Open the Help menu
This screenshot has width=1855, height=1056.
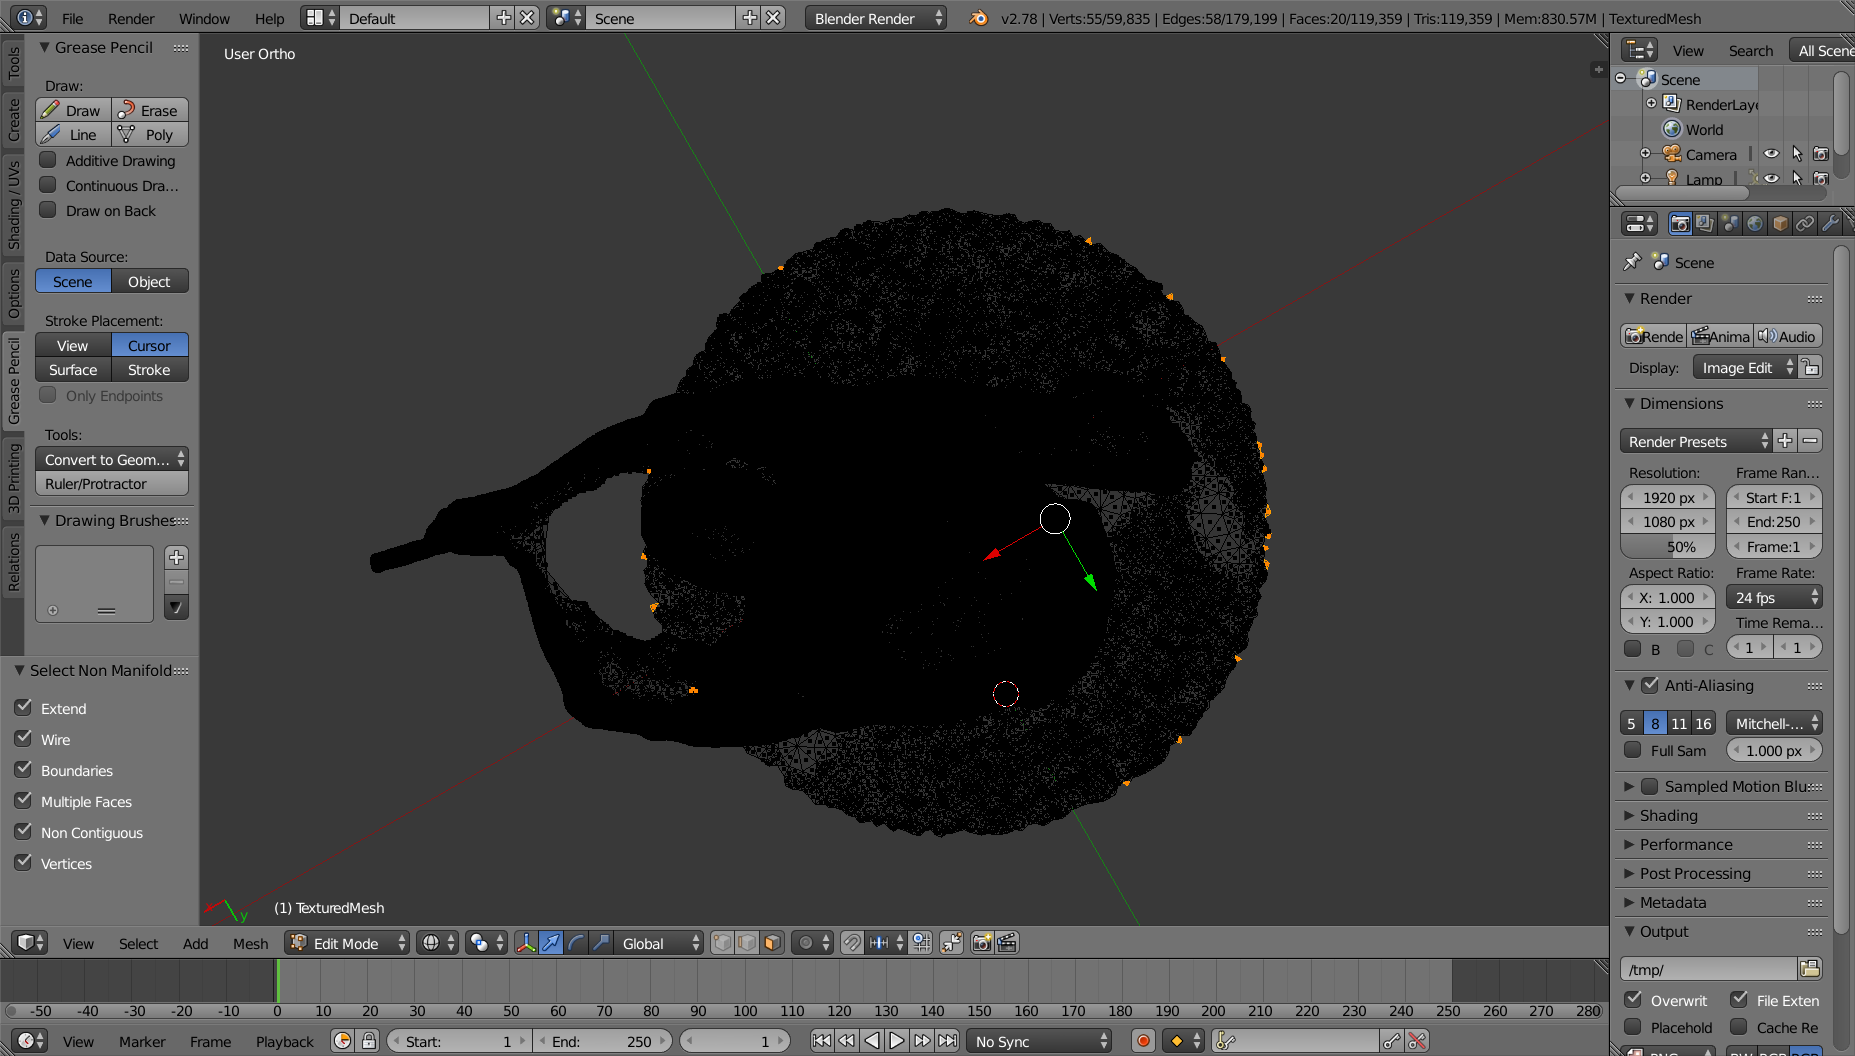(x=269, y=18)
